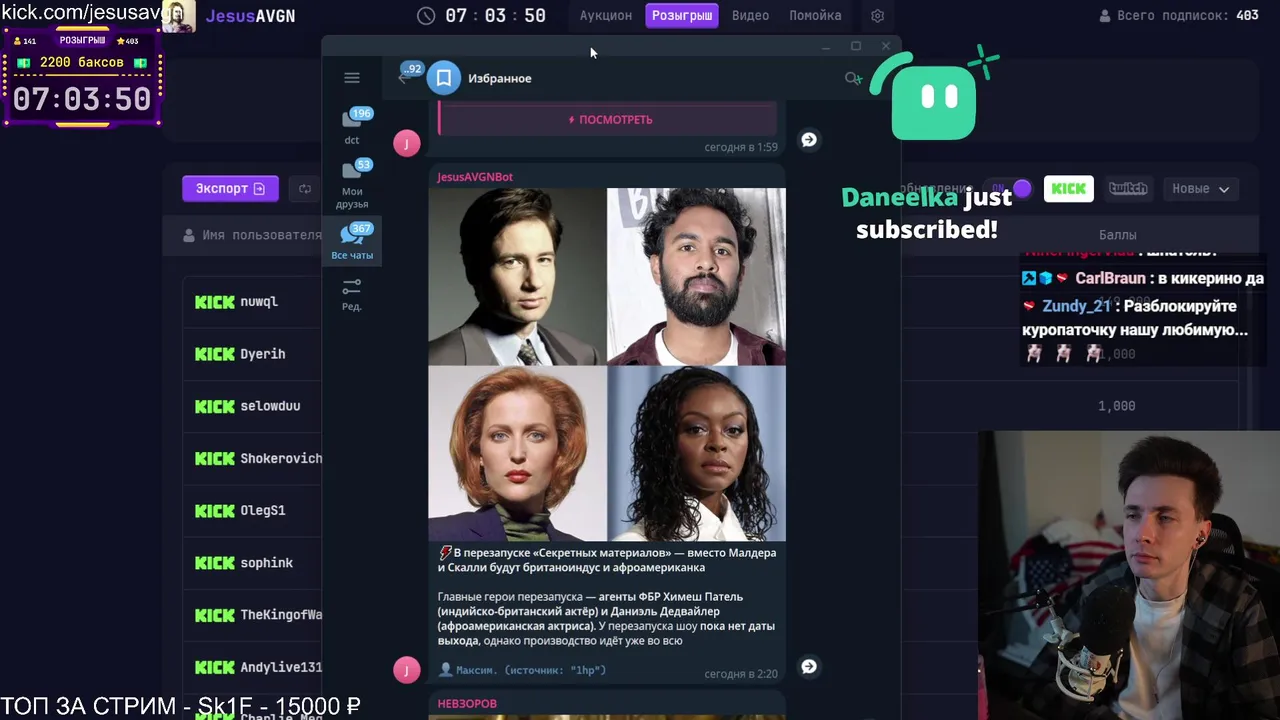Forward the message sent at 2:20
The height and width of the screenshot is (720, 1280).
click(x=809, y=666)
